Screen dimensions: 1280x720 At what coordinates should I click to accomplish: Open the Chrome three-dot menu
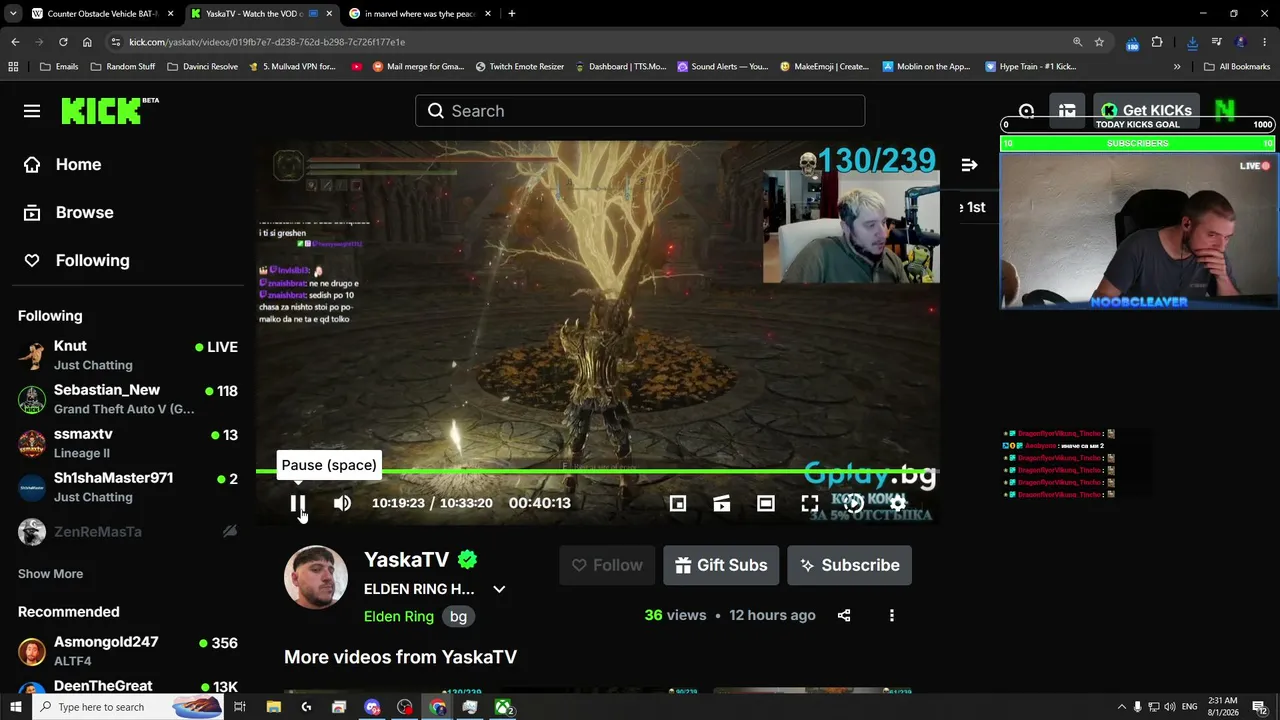tap(1265, 42)
